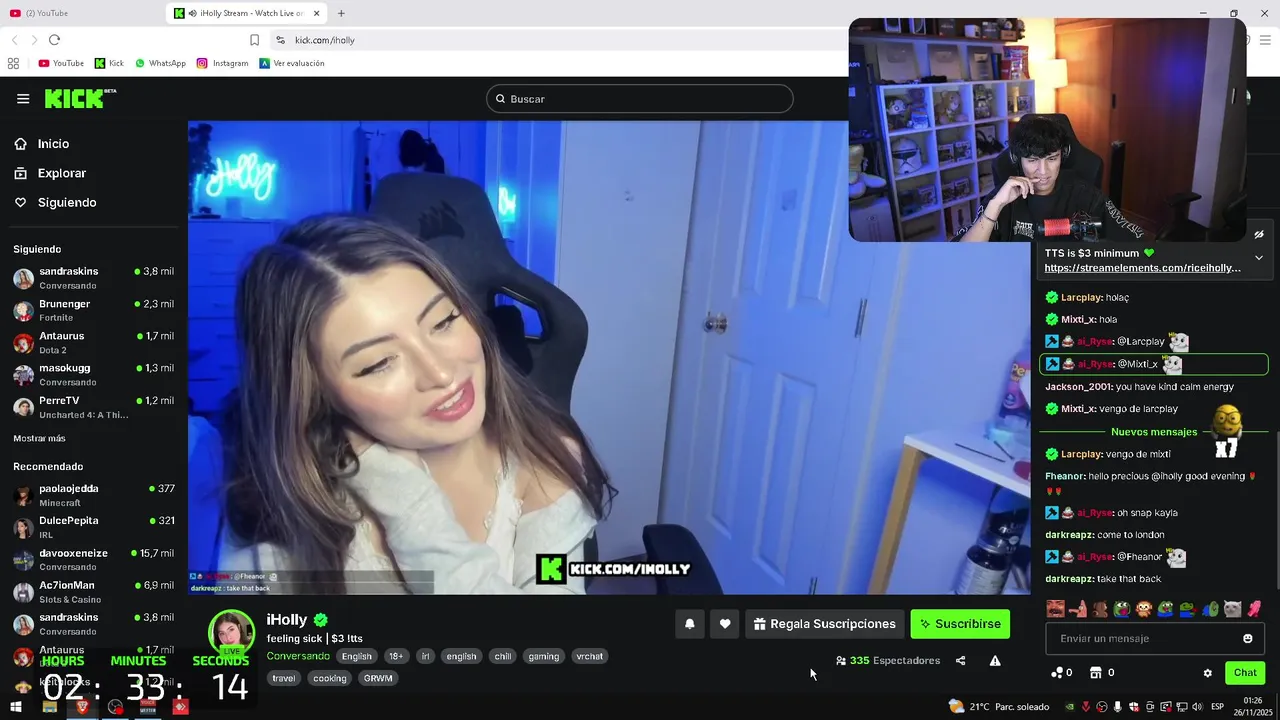The image size is (1280, 720).
Task: Report the stream with warning triangle icon
Action: (995, 661)
